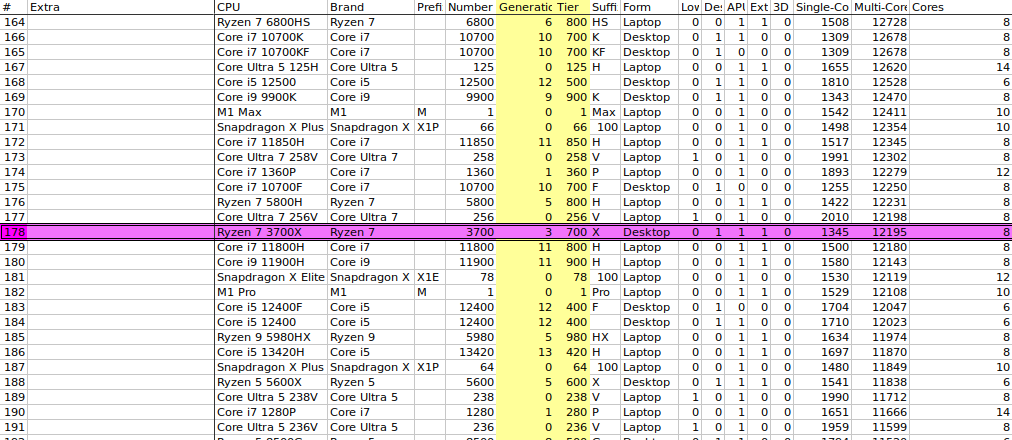Select the Core i7 10700K CPU cell
Viewport: 1012px width, 440px height.
[271, 37]
